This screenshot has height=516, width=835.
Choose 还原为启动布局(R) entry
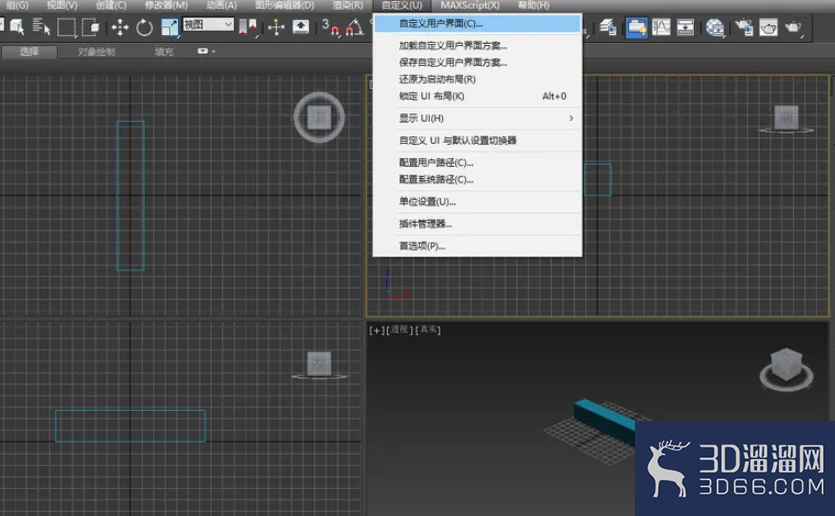(x=477, y=79)
